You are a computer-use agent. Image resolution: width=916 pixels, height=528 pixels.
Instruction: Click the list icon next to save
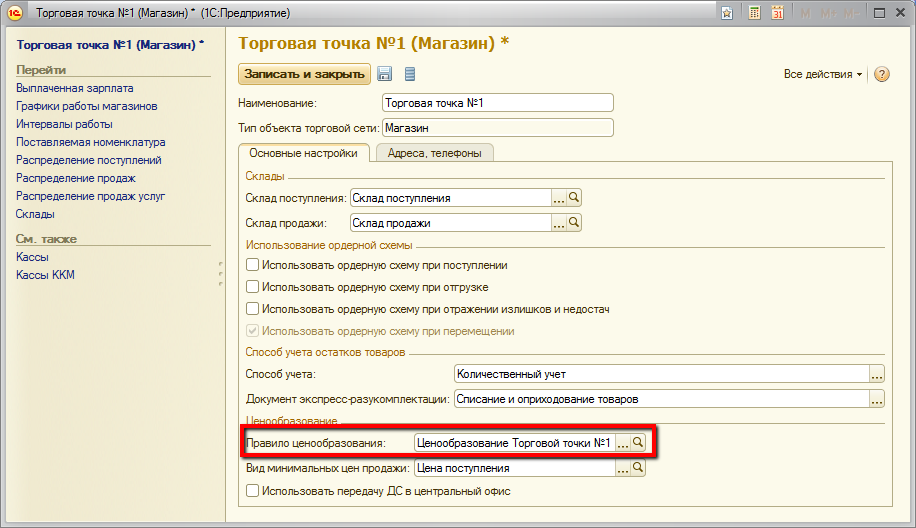click(410, 75)
